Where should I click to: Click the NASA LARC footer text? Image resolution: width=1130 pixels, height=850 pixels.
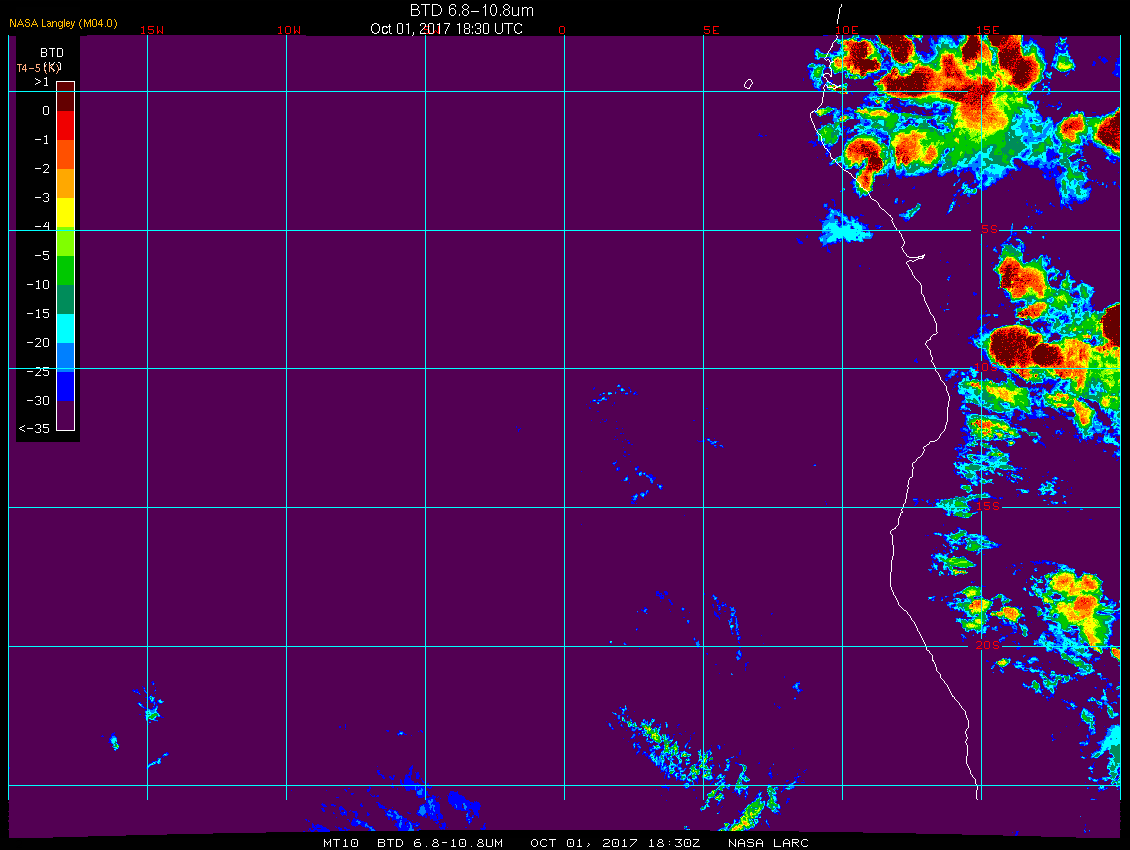(768, 843)
